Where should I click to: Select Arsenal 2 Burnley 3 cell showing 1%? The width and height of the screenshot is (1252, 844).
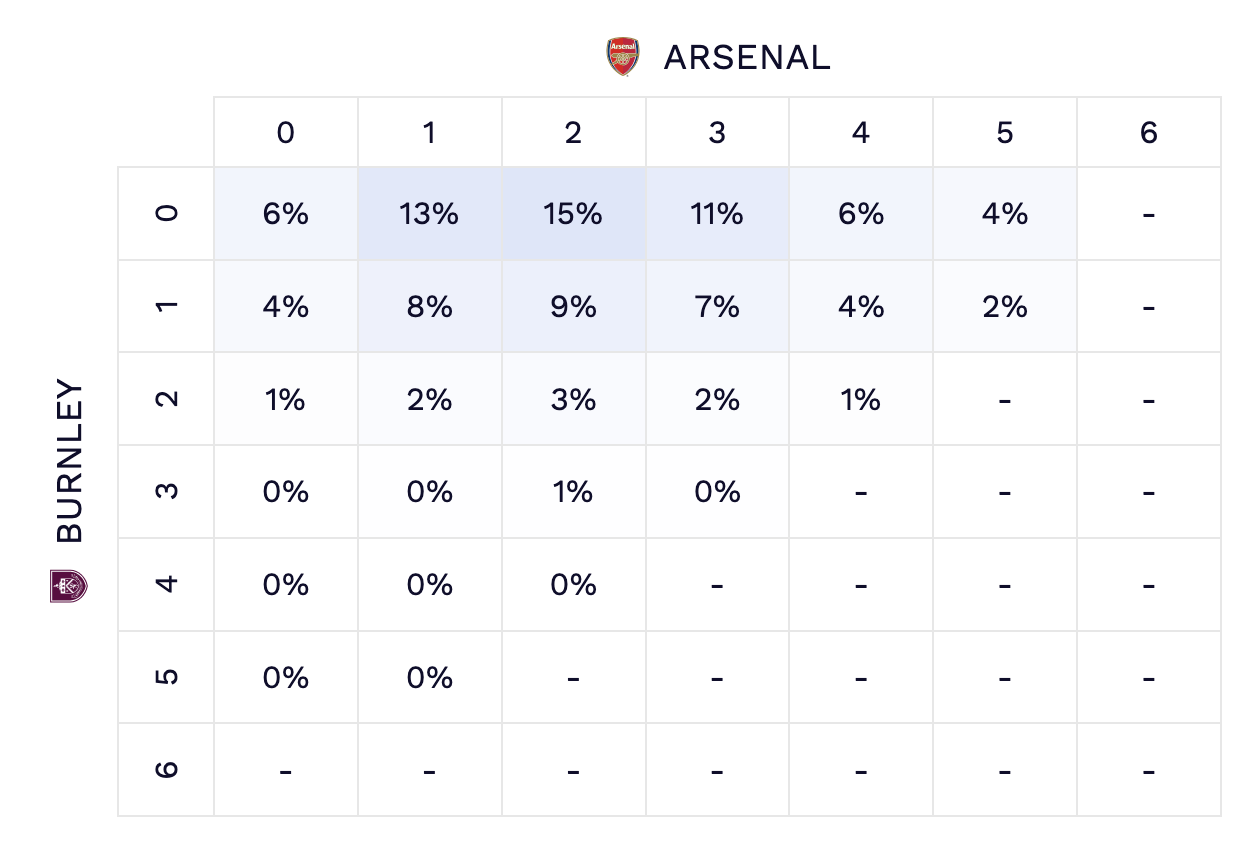point(573,492)
